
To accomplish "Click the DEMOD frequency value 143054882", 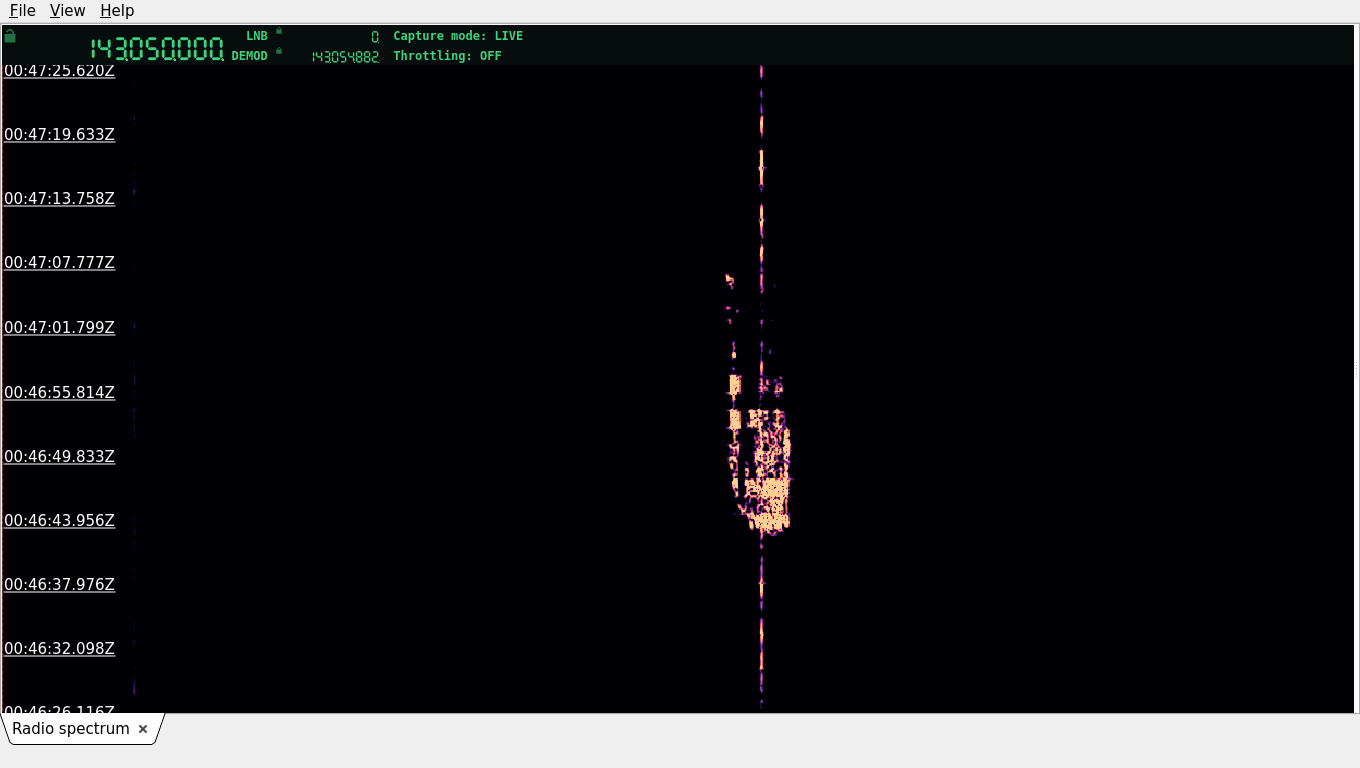I will [x=345, y=57].
